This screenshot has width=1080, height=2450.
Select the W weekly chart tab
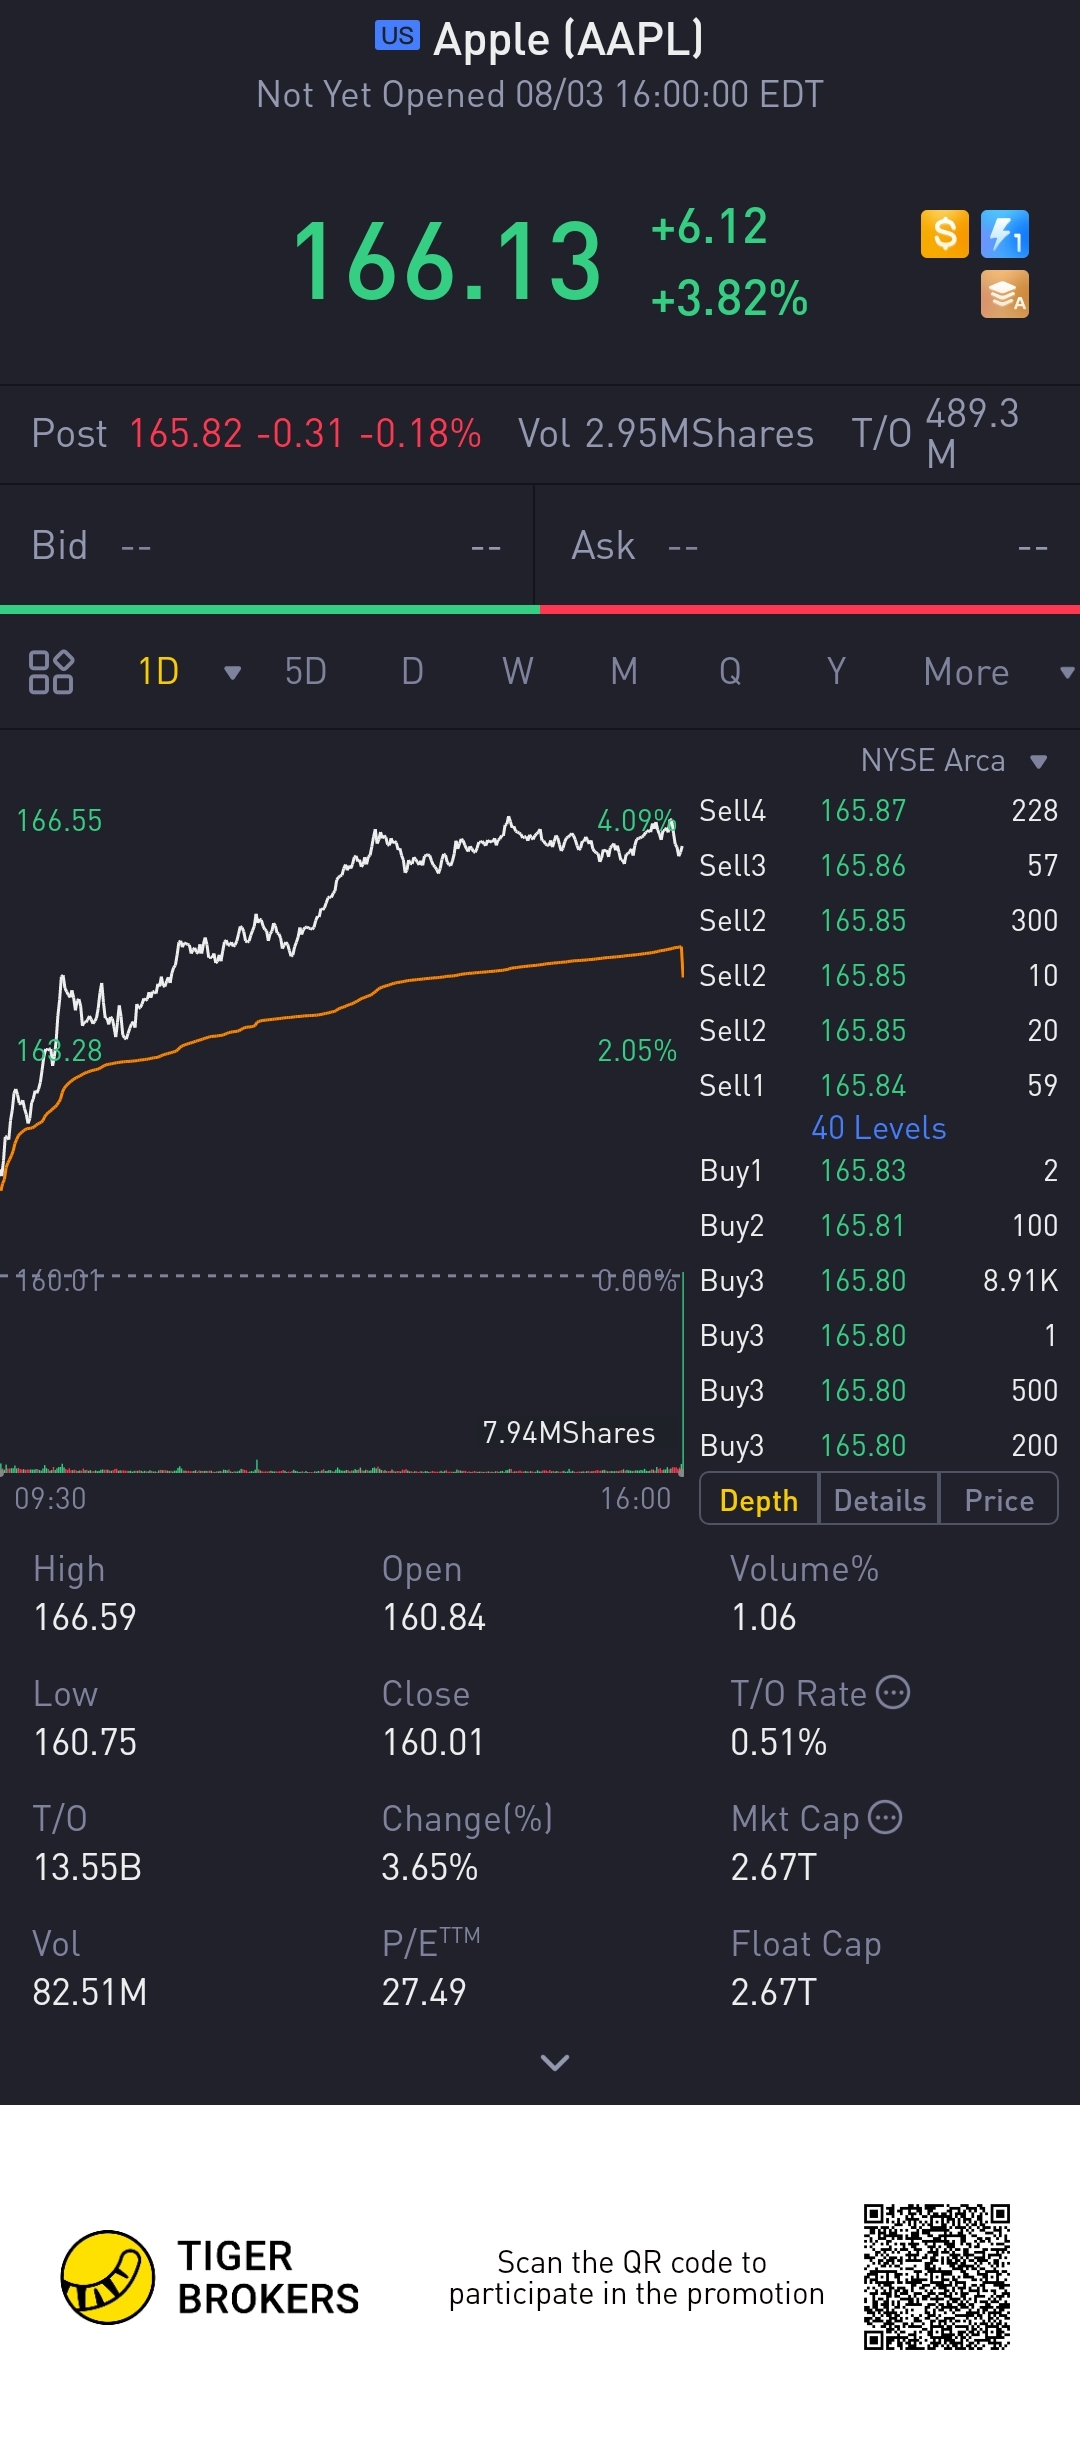pyautogui.click(x=517, y=672)
